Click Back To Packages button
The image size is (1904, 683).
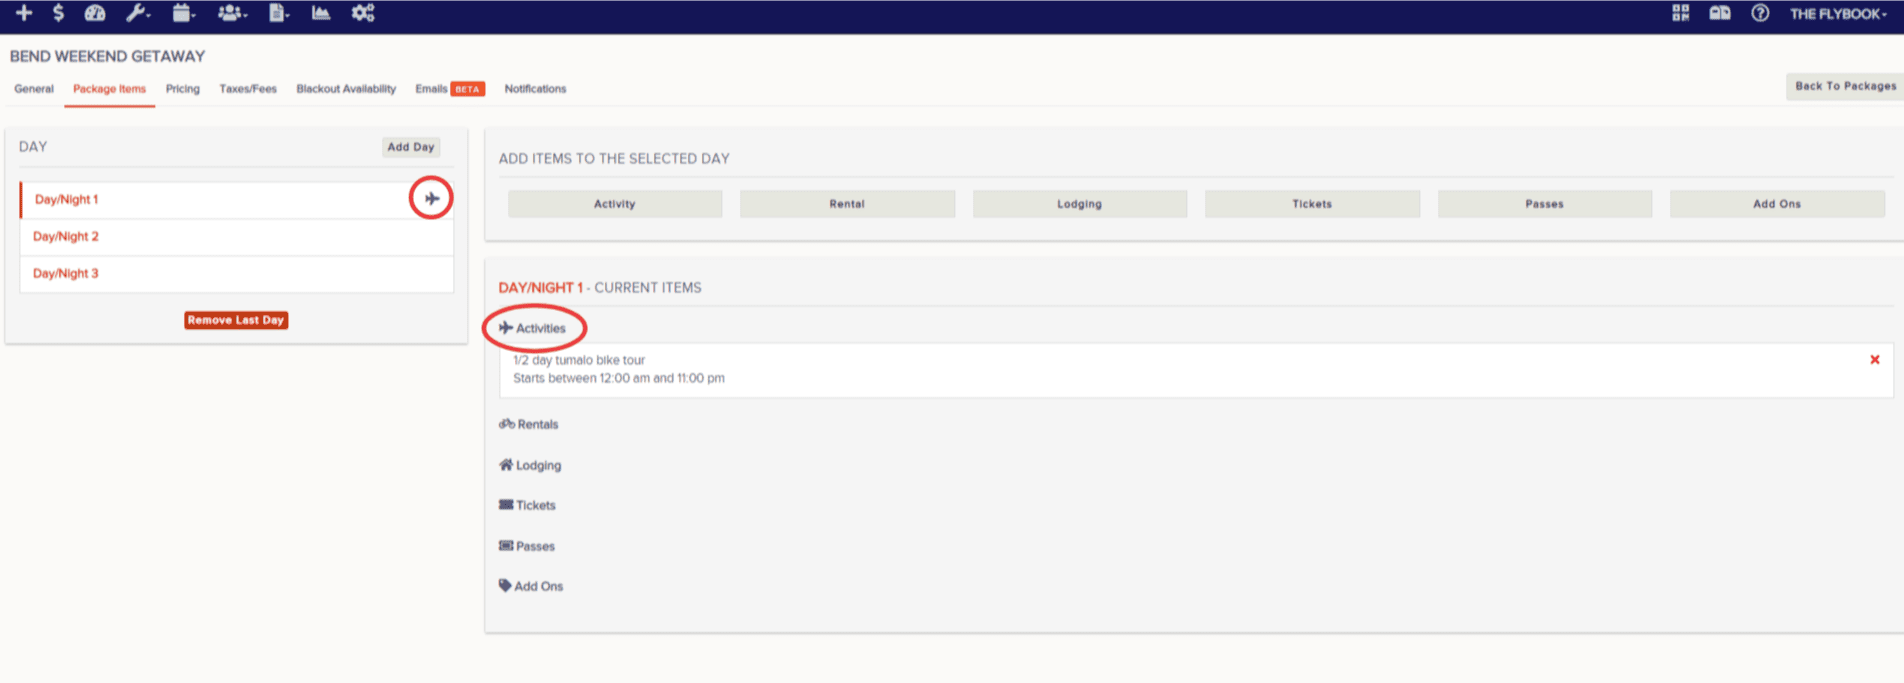coord(1845,86)
